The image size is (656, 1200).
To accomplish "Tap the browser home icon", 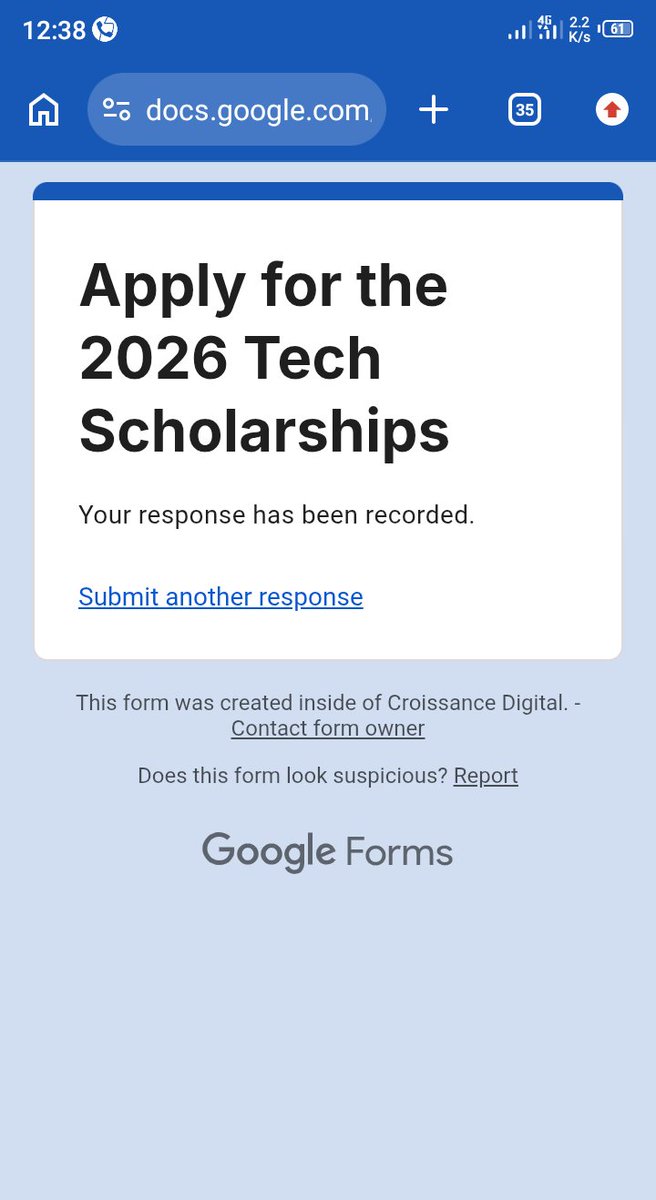I will (x=43, y=110).
